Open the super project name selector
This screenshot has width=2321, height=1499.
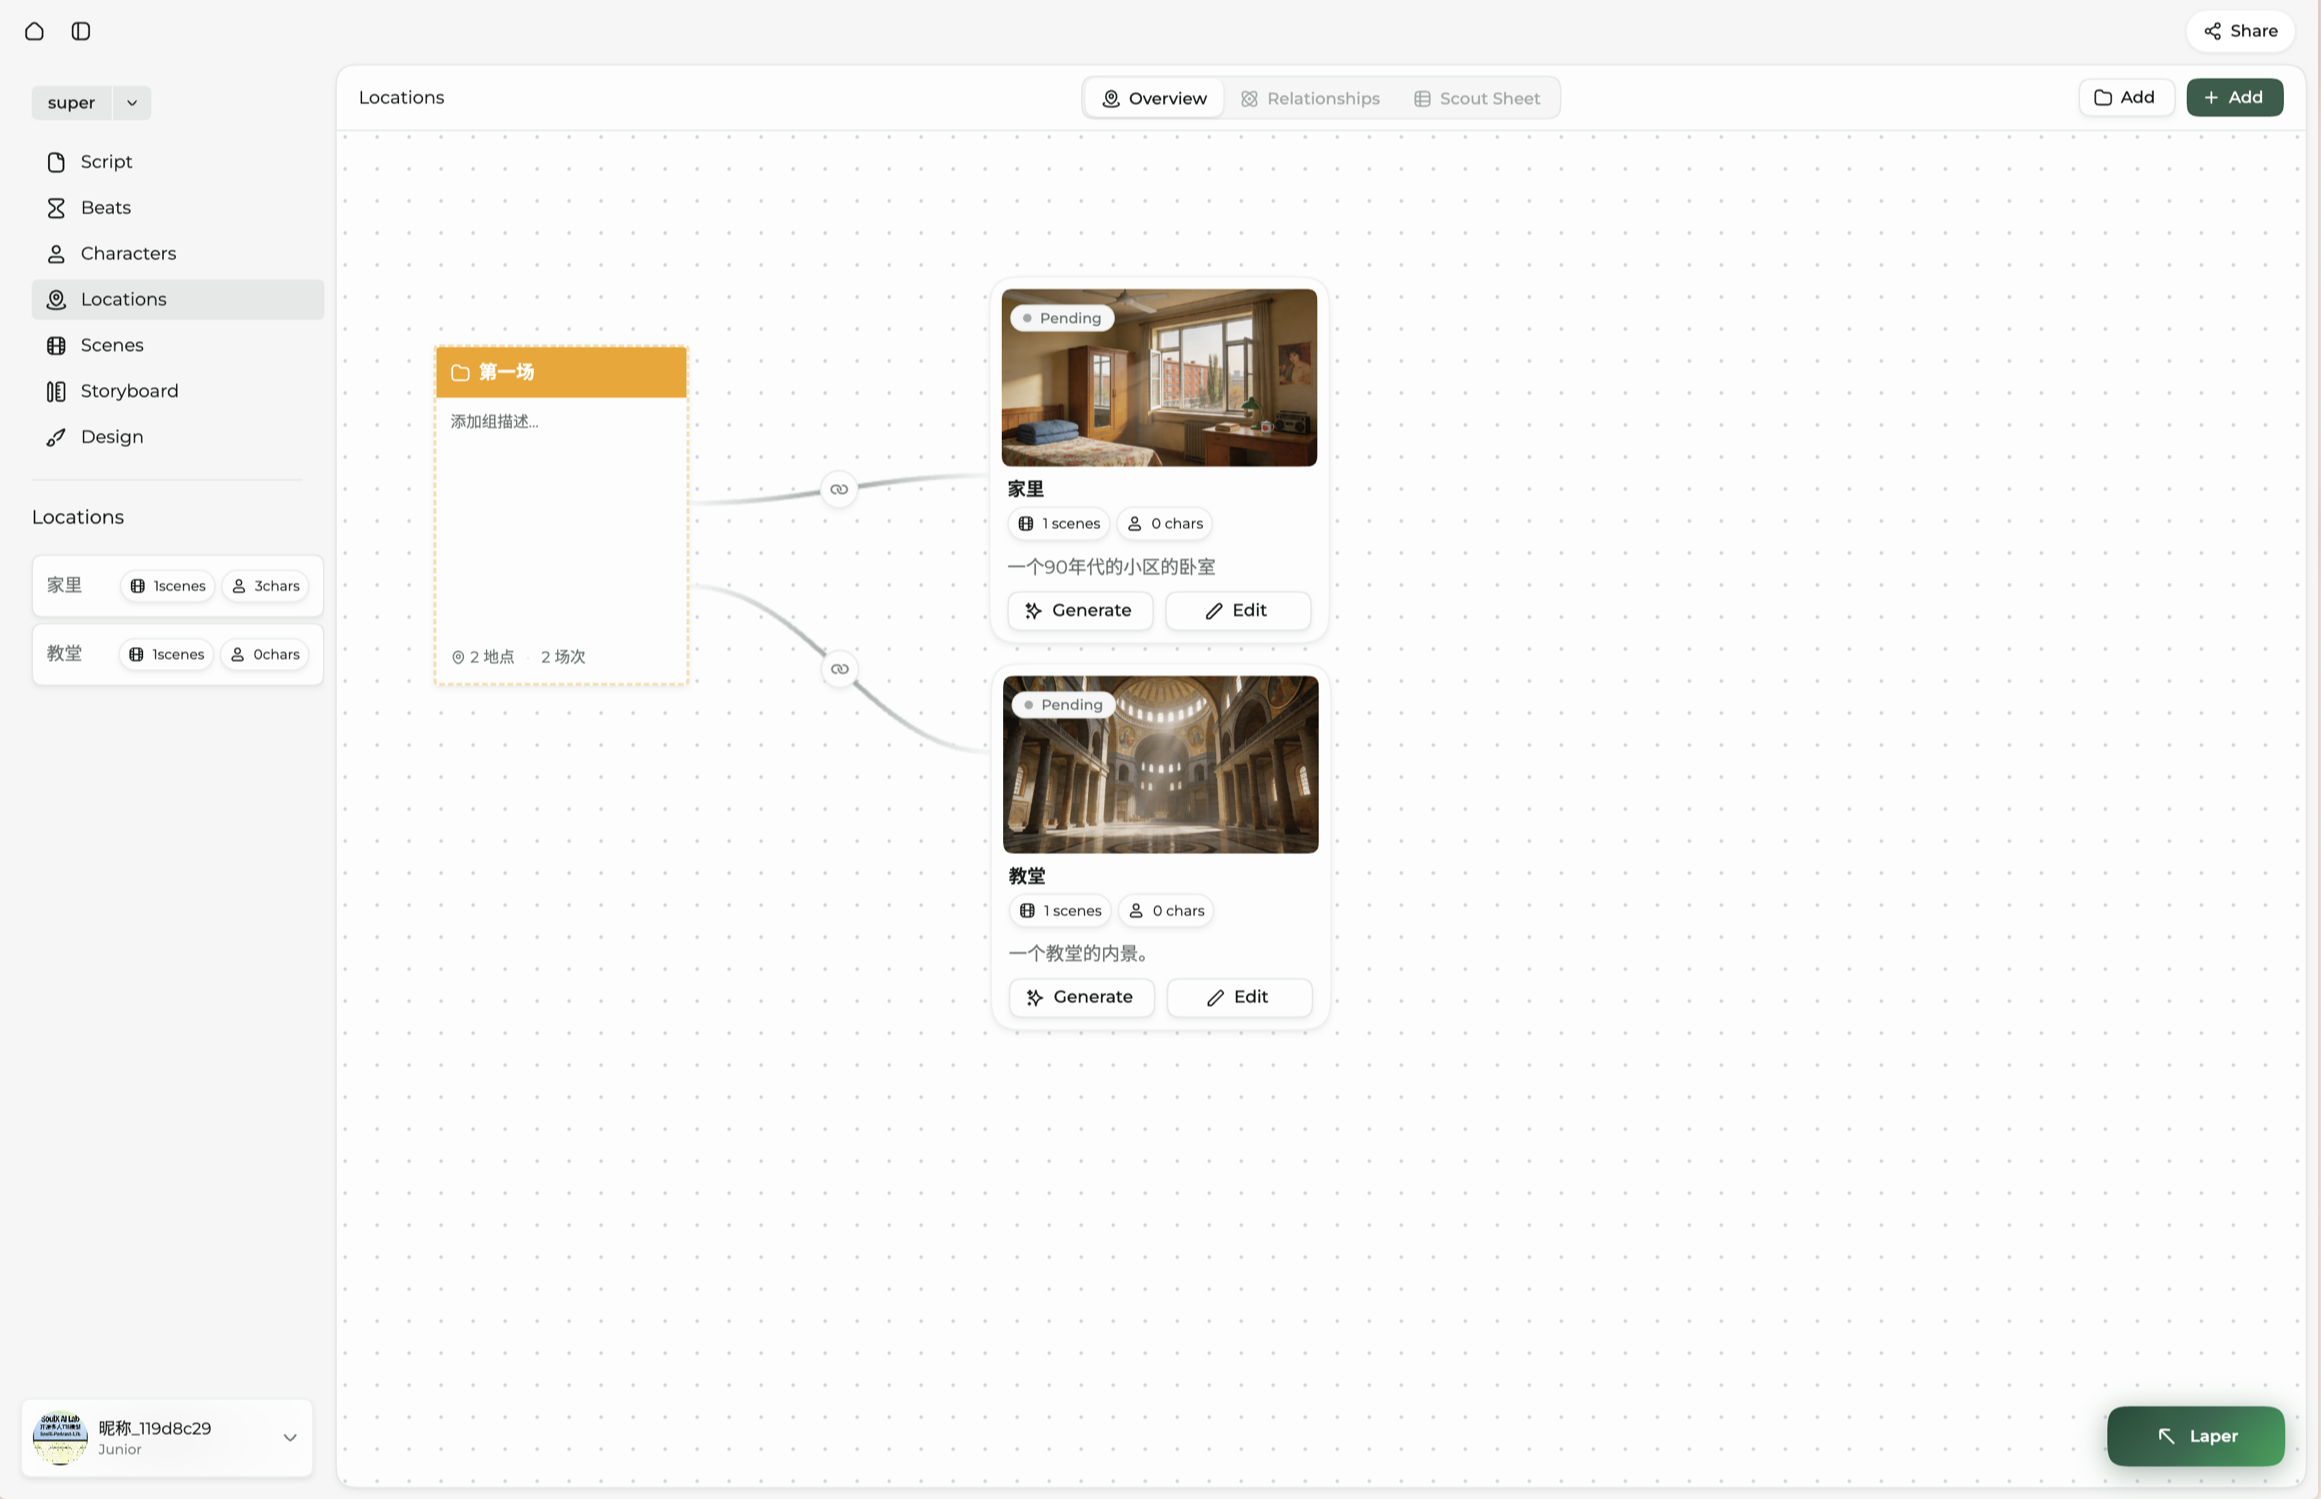(x=71, y=103)
